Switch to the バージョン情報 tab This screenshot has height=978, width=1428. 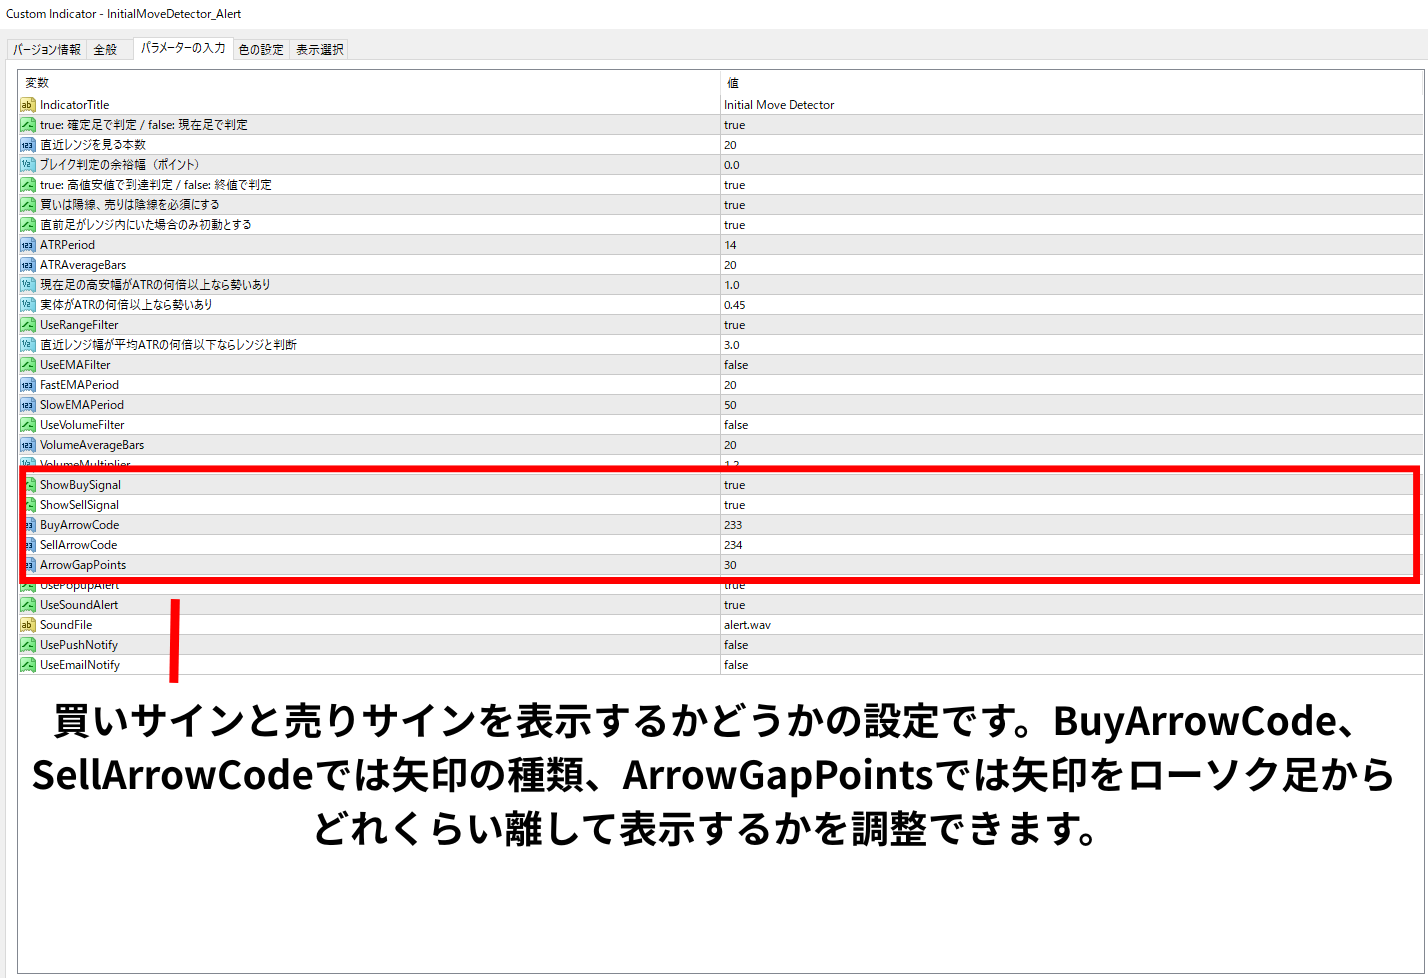(47, 49)
